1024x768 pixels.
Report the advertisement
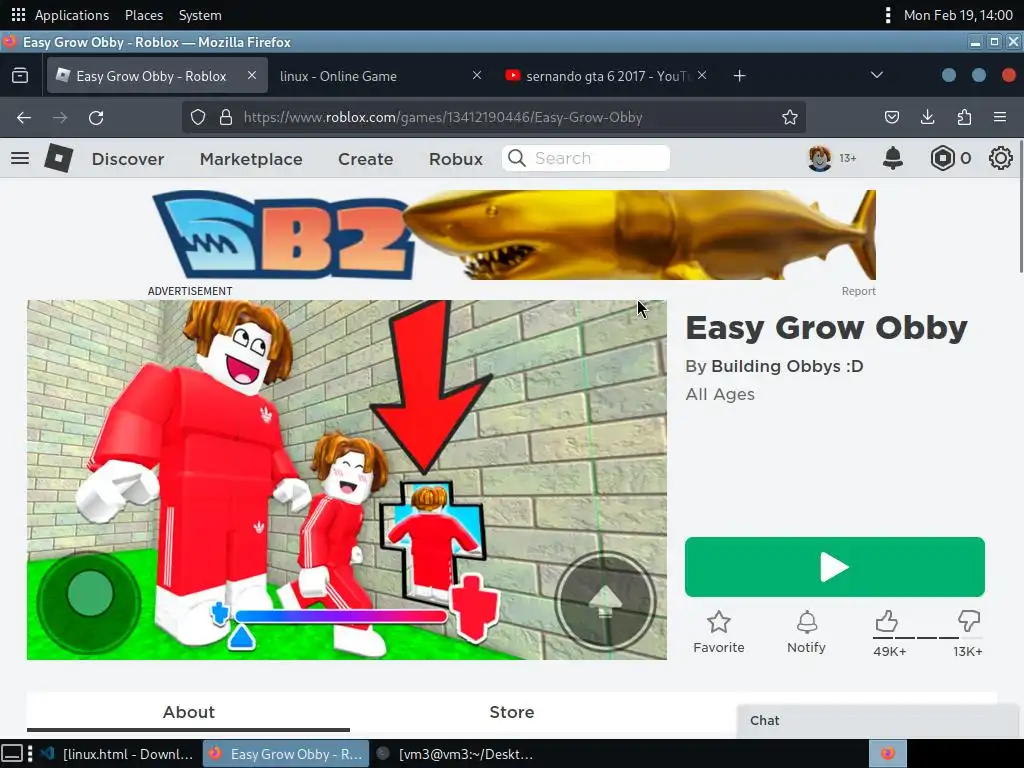tap(858, 291)
